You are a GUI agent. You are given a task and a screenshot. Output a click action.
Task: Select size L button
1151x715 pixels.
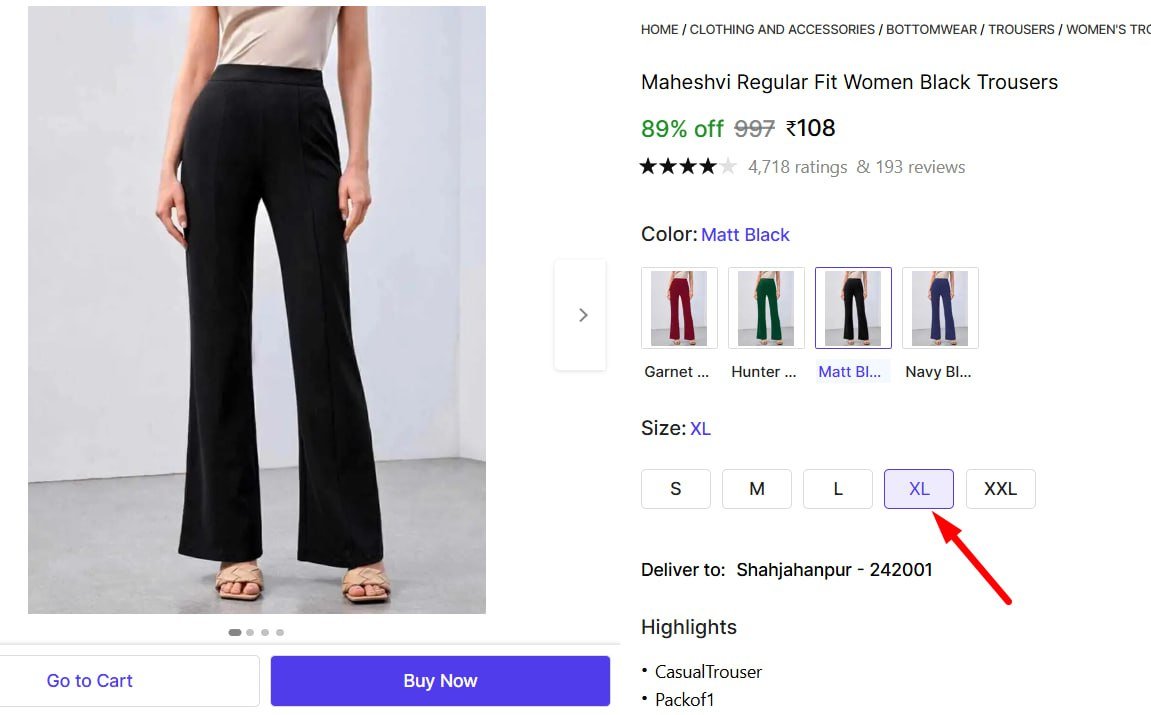click(838, 489)
